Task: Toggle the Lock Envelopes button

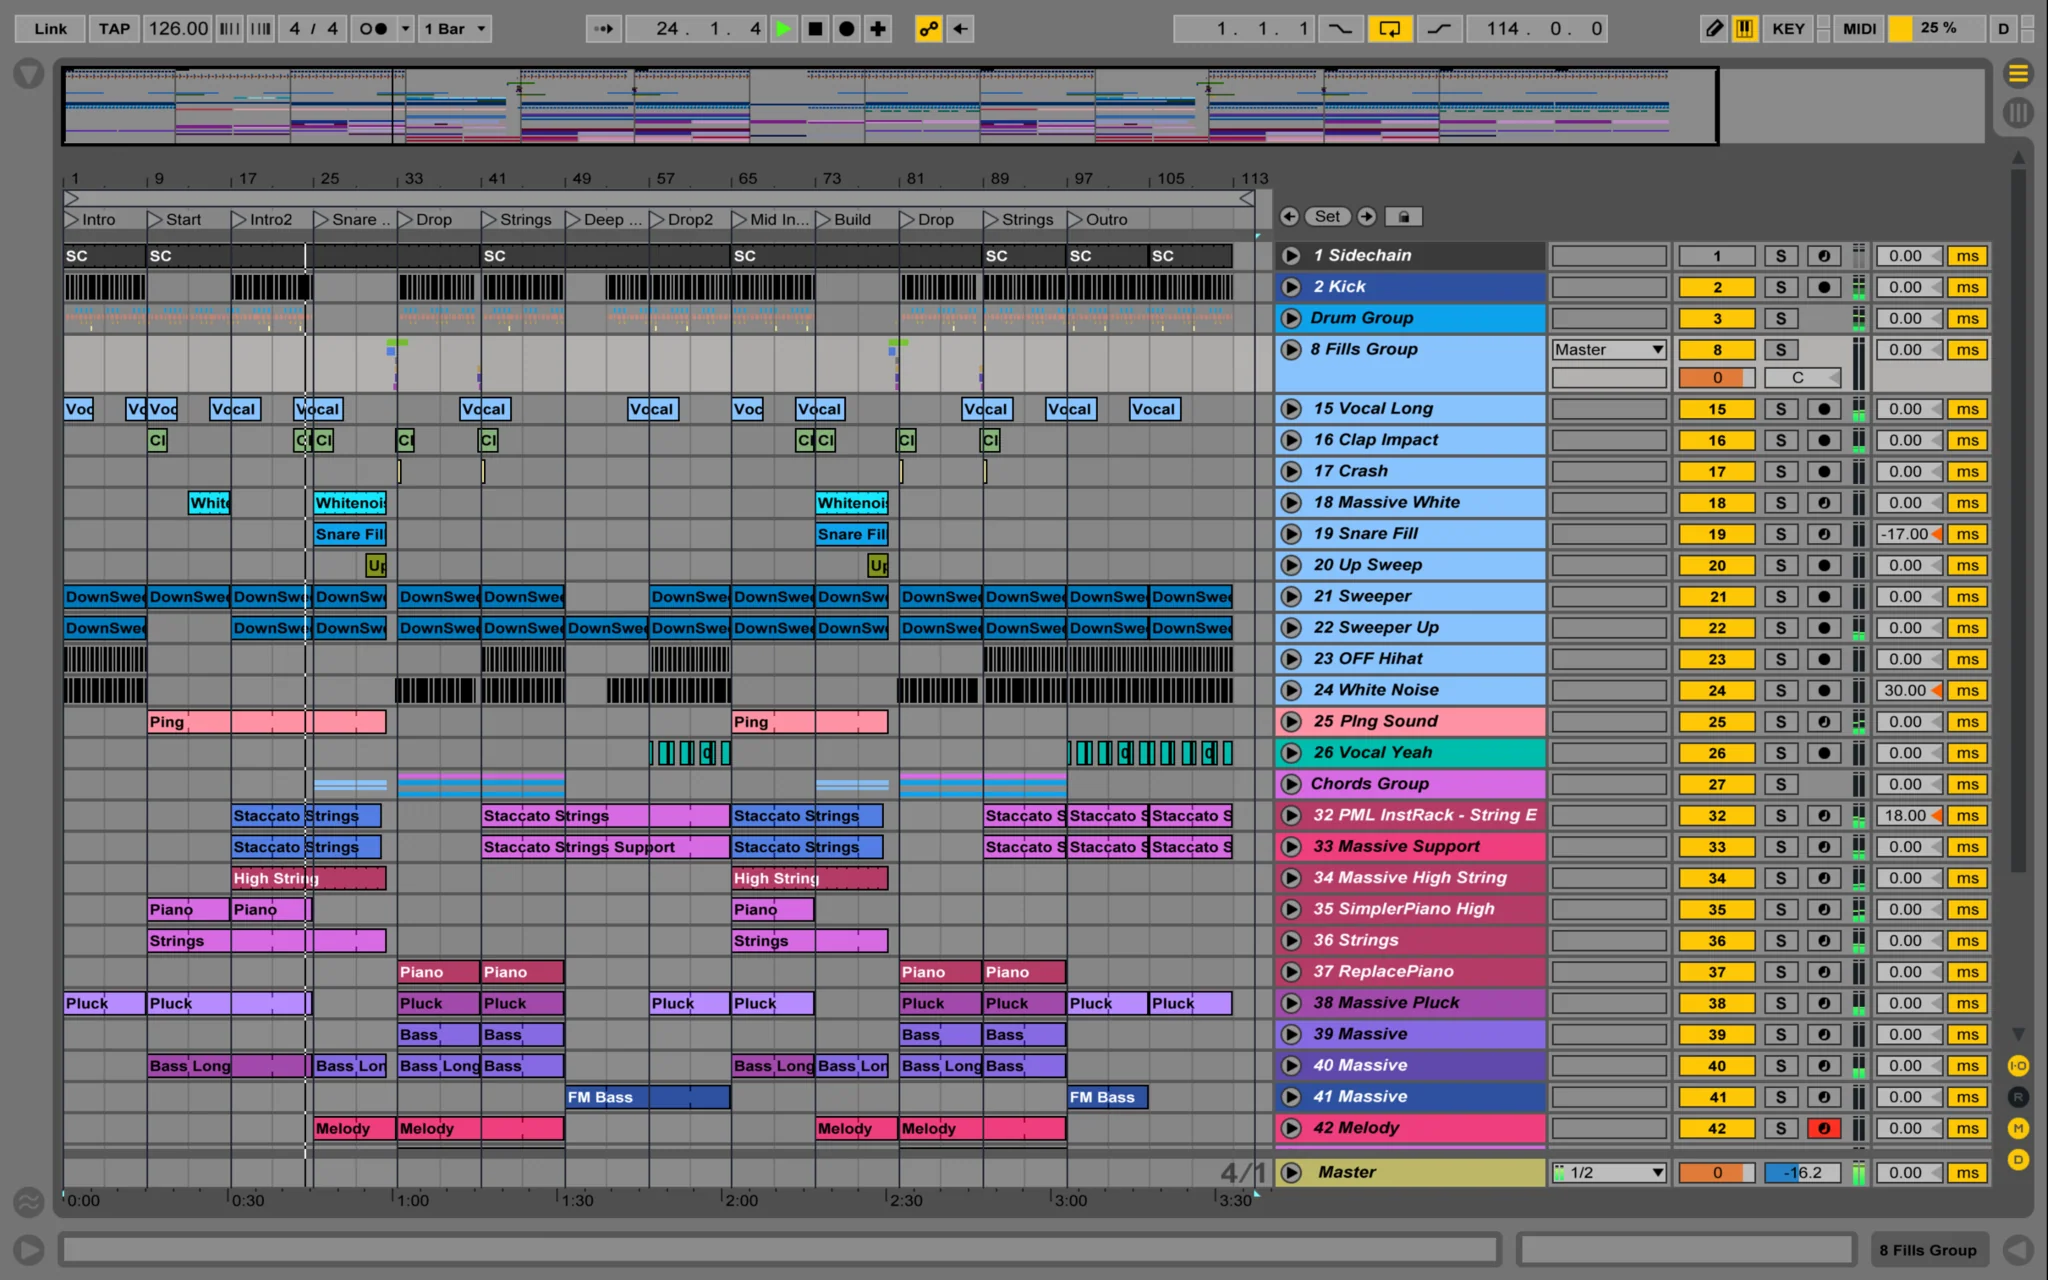Action: 1404,216
